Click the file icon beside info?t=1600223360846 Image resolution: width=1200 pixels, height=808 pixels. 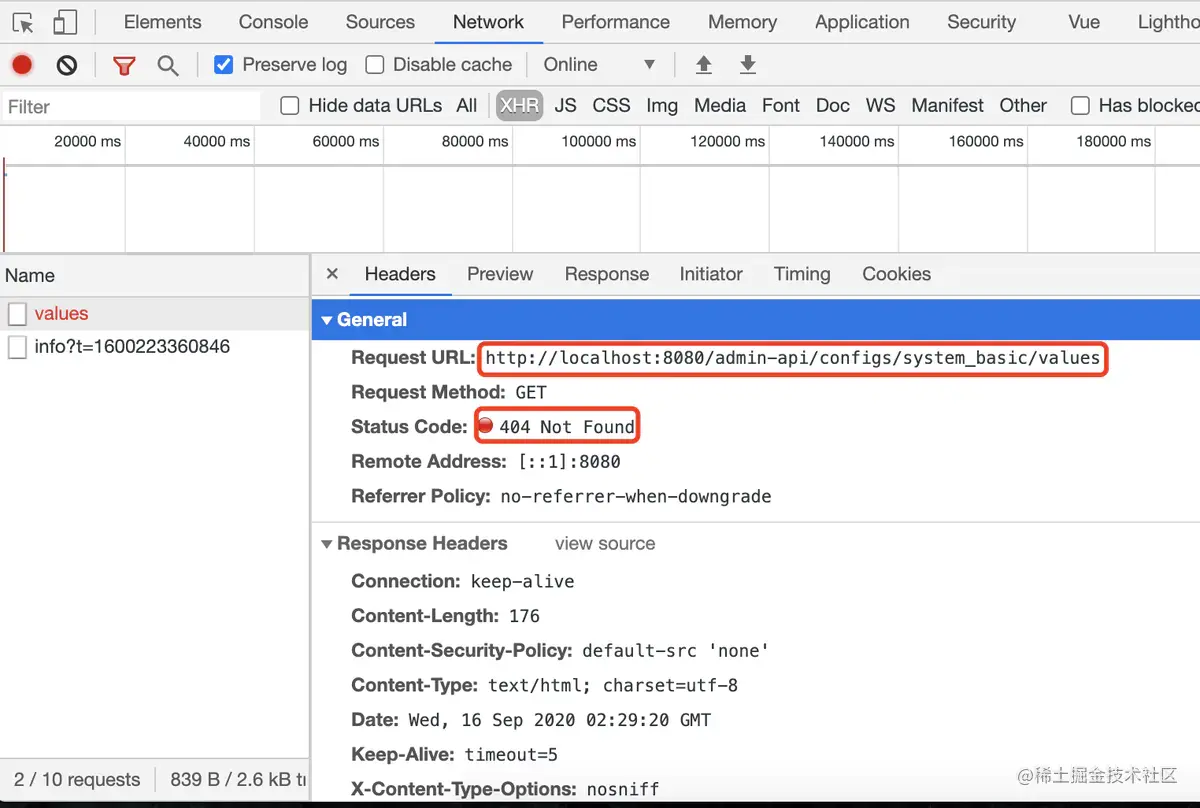17,347
